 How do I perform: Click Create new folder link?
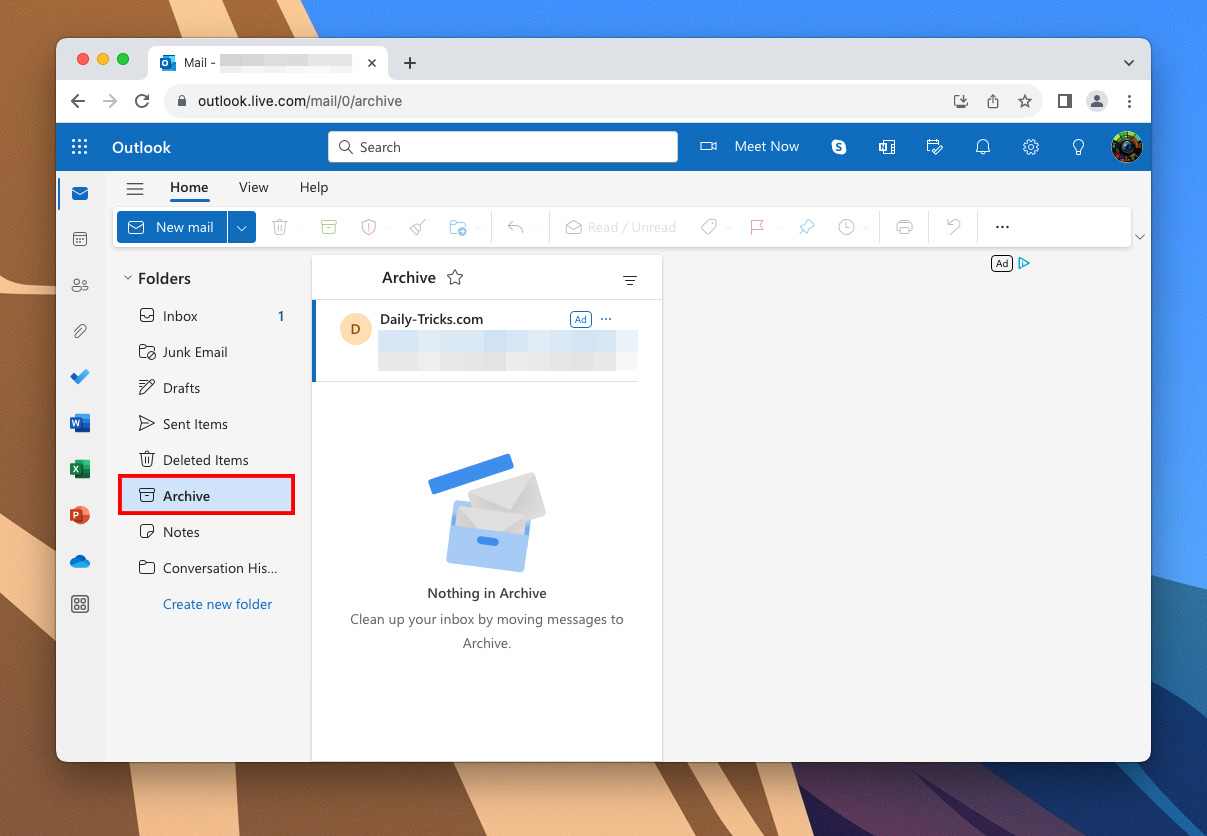(x=217, y=604)
